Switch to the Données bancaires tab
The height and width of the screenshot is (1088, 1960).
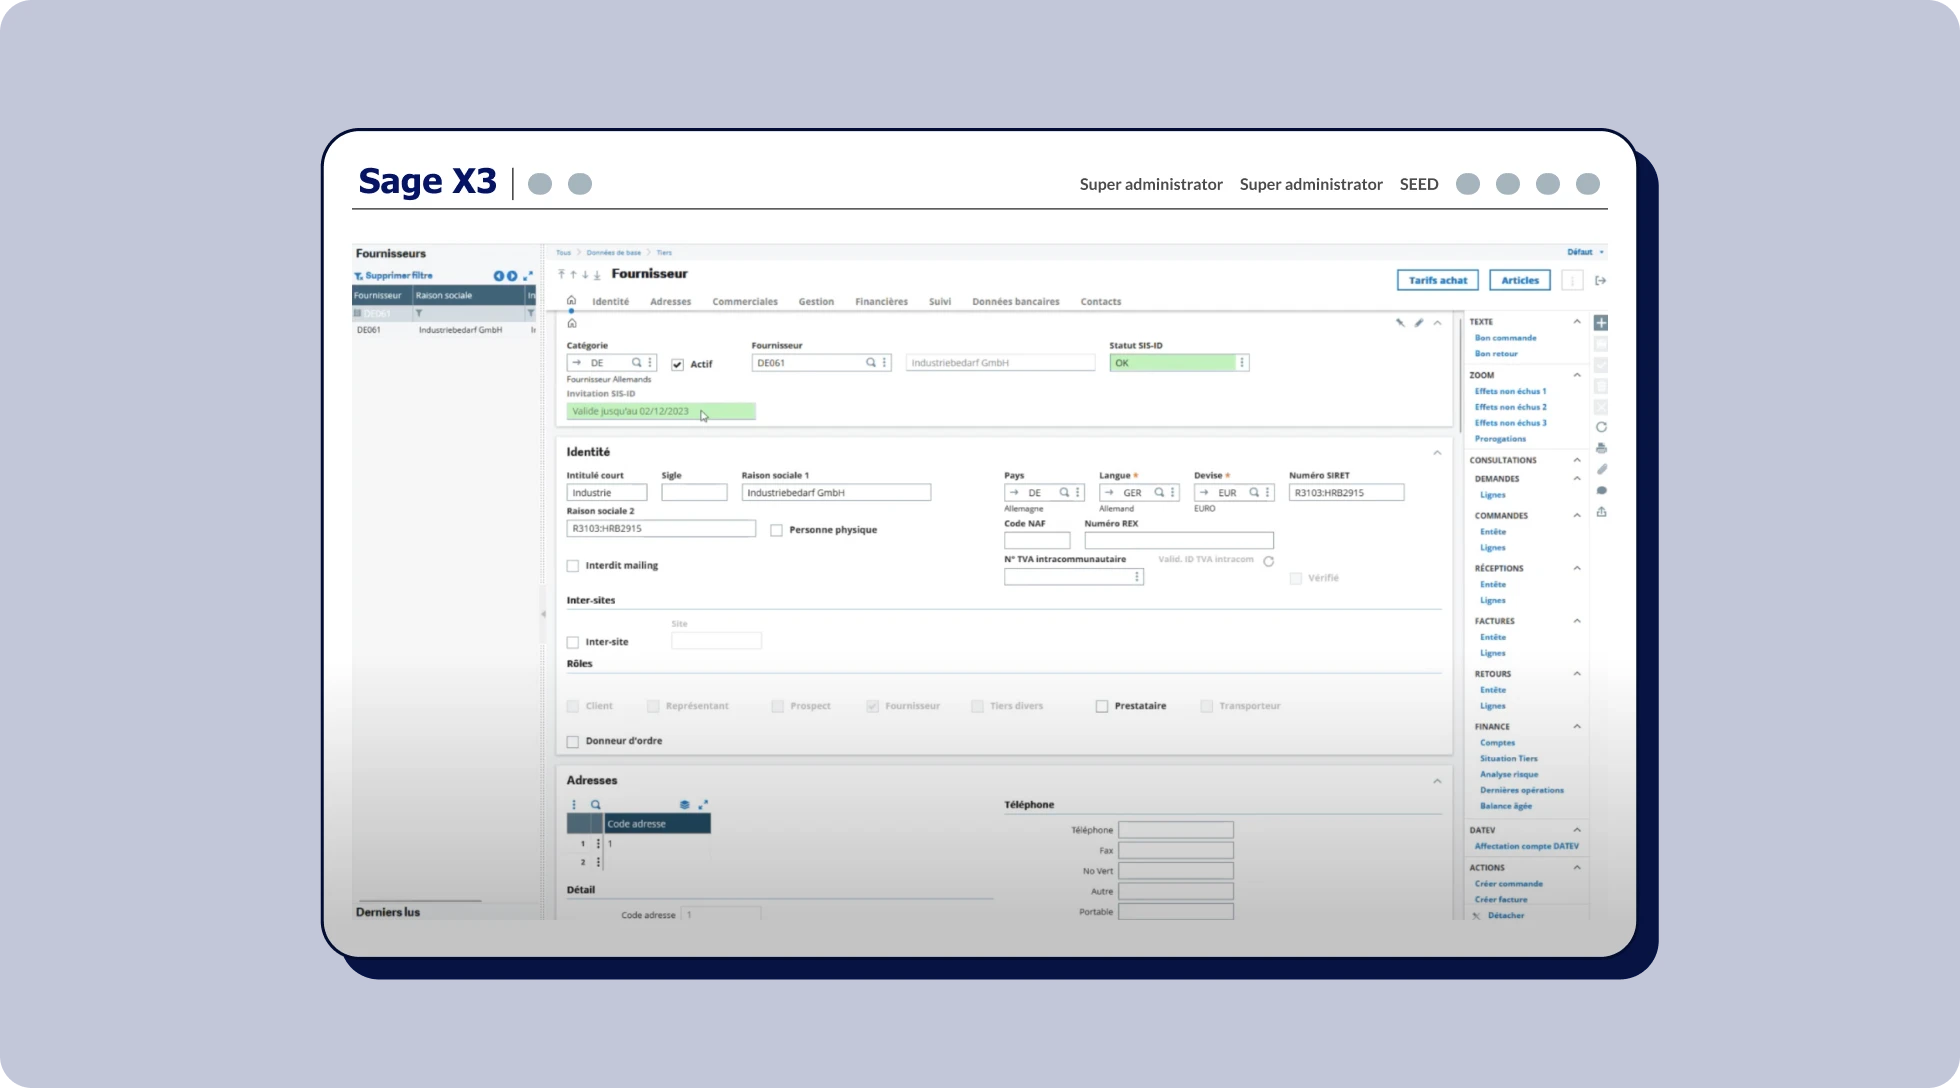[1015, 302]
